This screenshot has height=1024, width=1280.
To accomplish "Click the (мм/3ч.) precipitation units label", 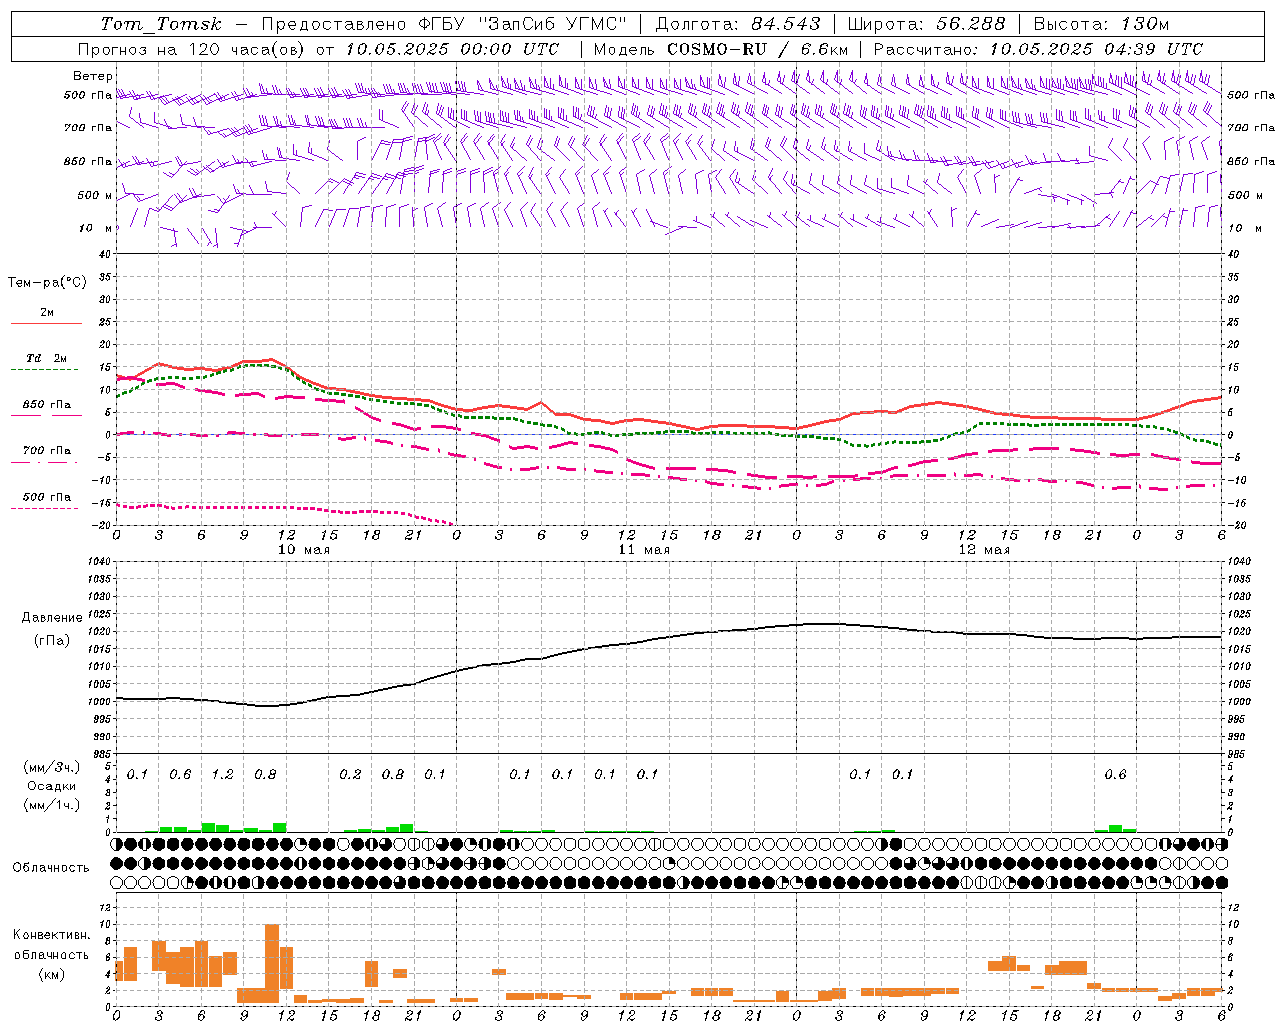I will [x=52, y=768].
